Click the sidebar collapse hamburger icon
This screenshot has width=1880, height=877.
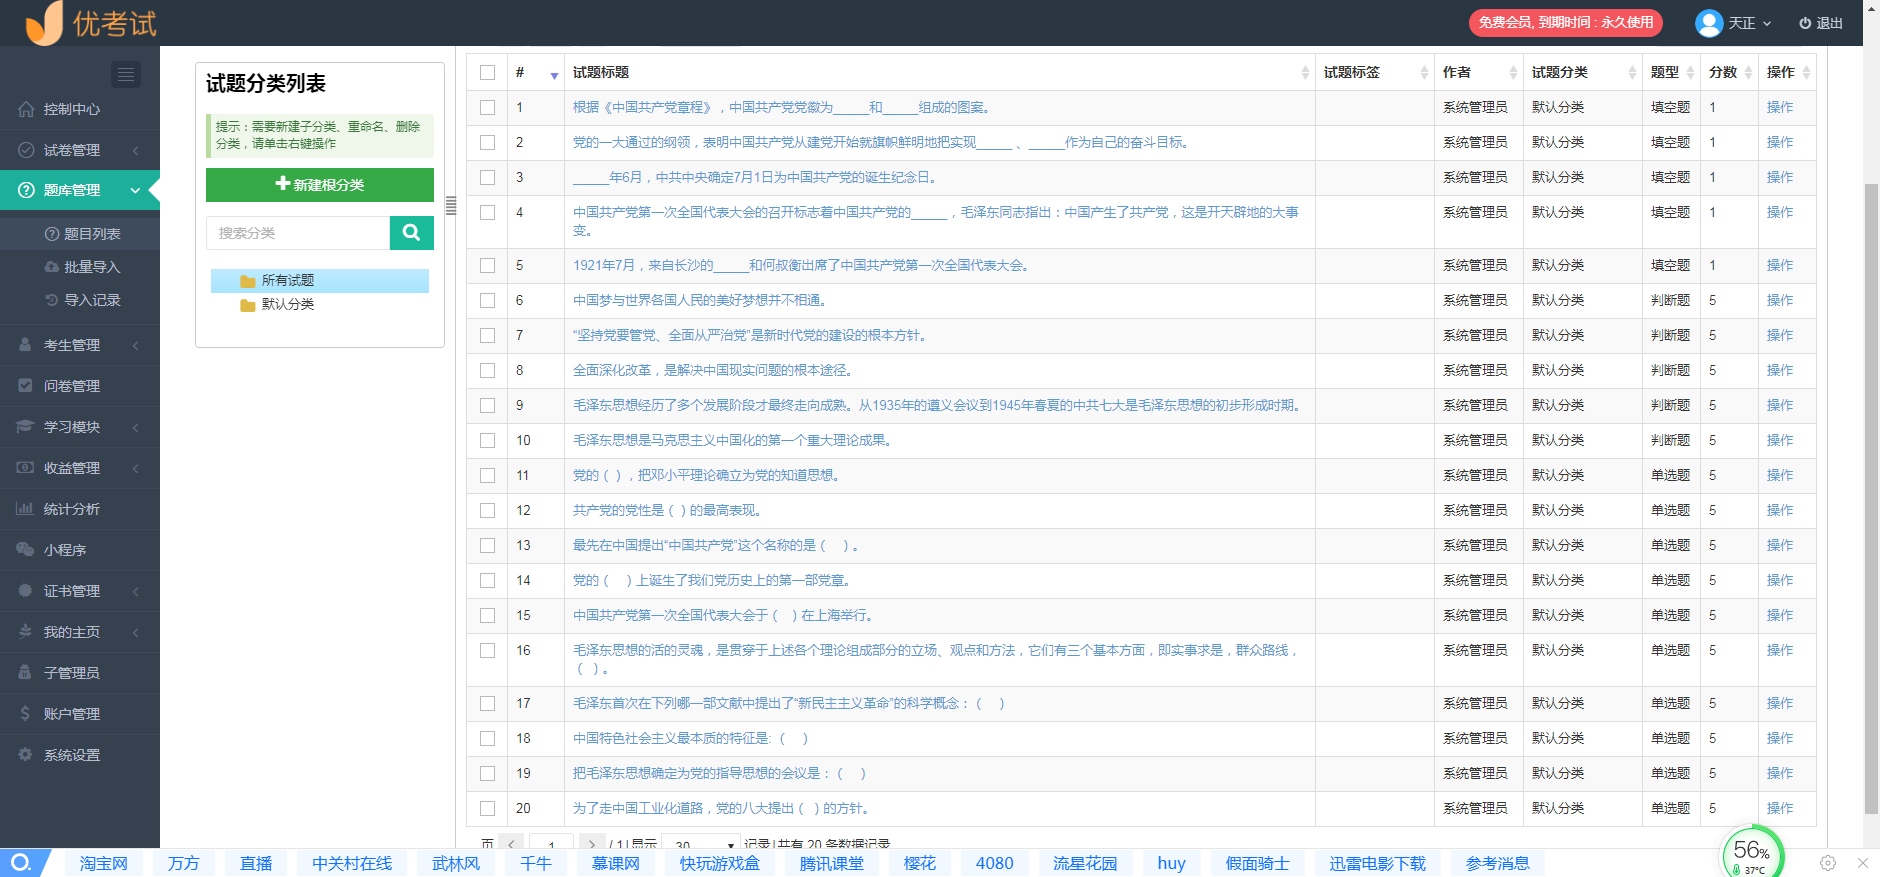(125, 74)
